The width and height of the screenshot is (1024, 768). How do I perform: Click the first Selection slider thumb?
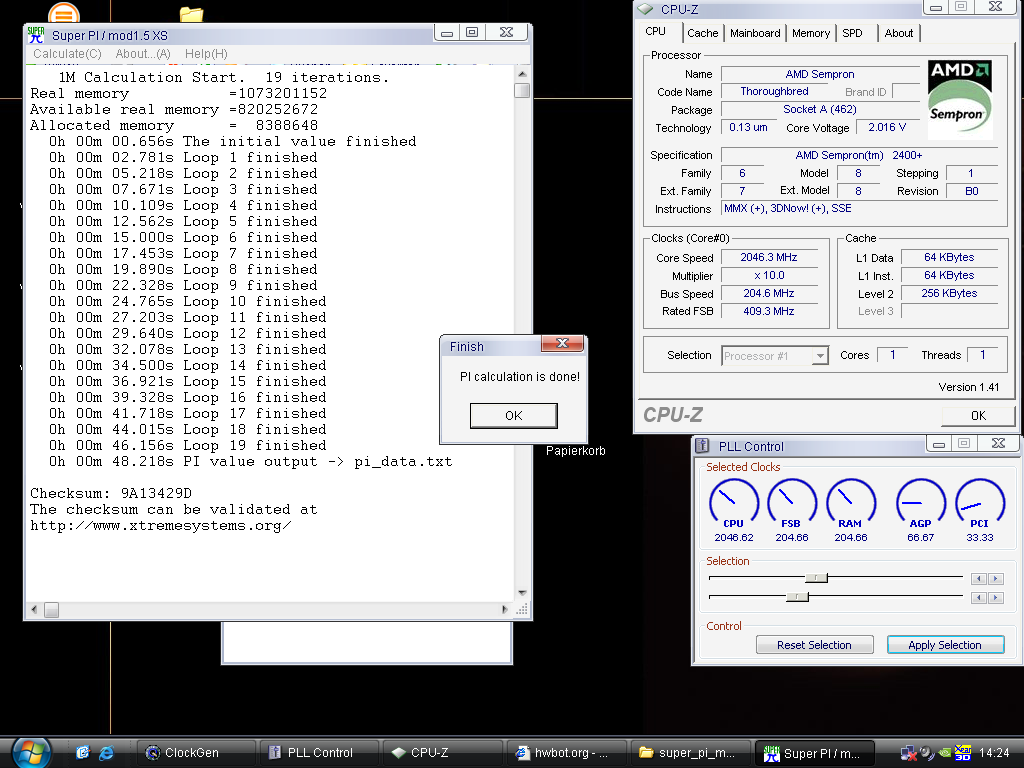[816, 577]
